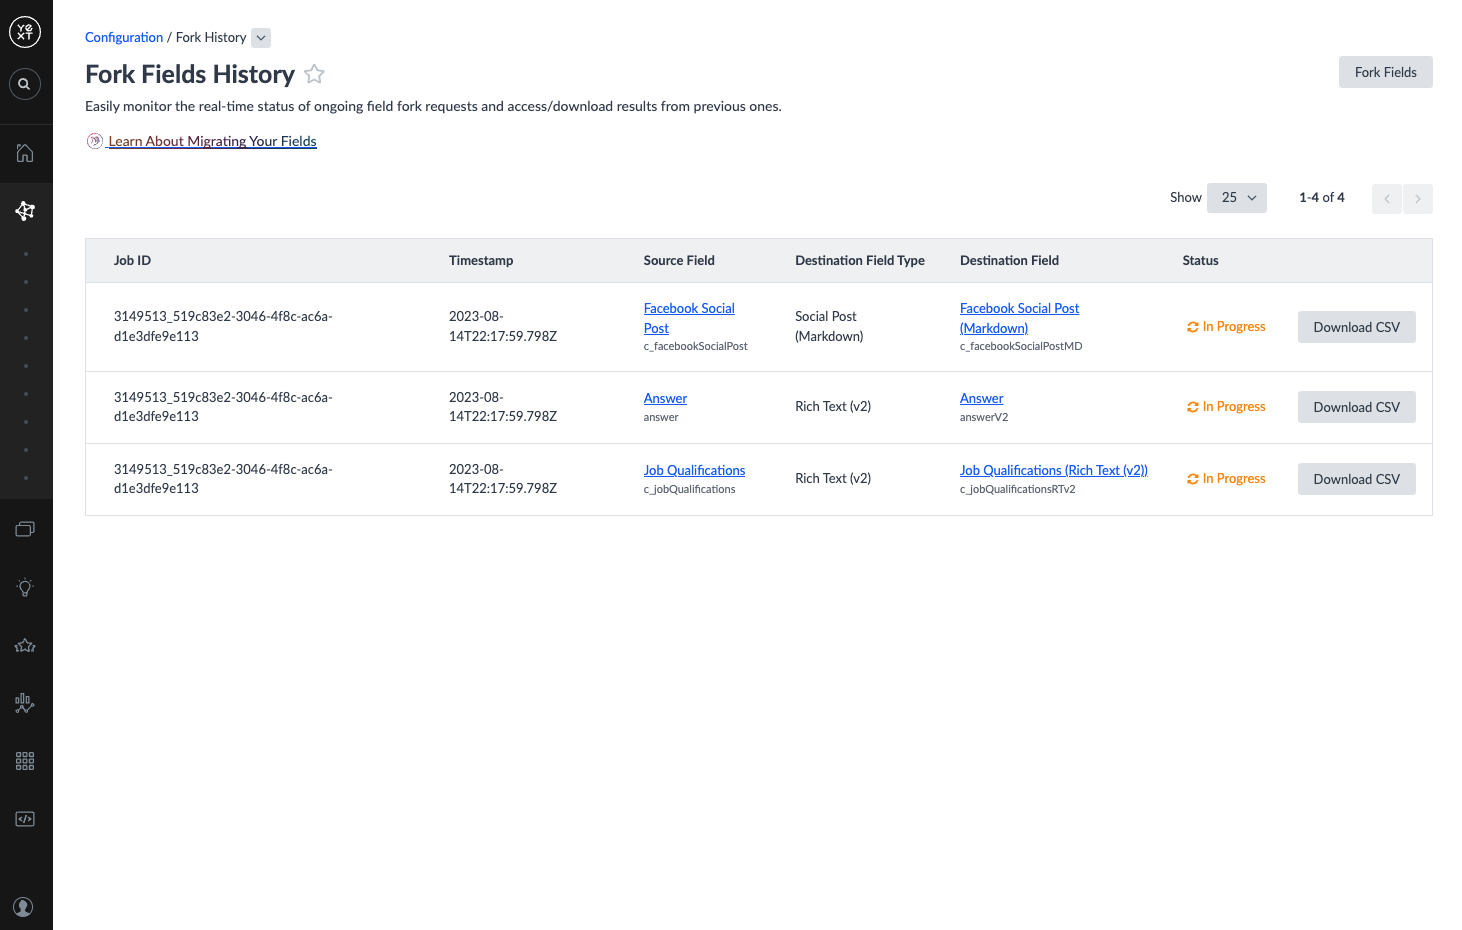Click the icon beside Learn About Migrating

point(95,141)
